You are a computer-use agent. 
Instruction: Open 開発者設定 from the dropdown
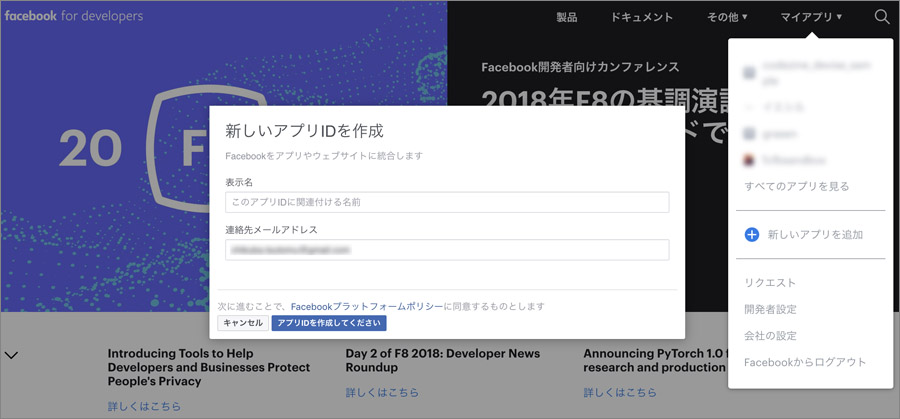pyautogui.click(x=770, y=309)
